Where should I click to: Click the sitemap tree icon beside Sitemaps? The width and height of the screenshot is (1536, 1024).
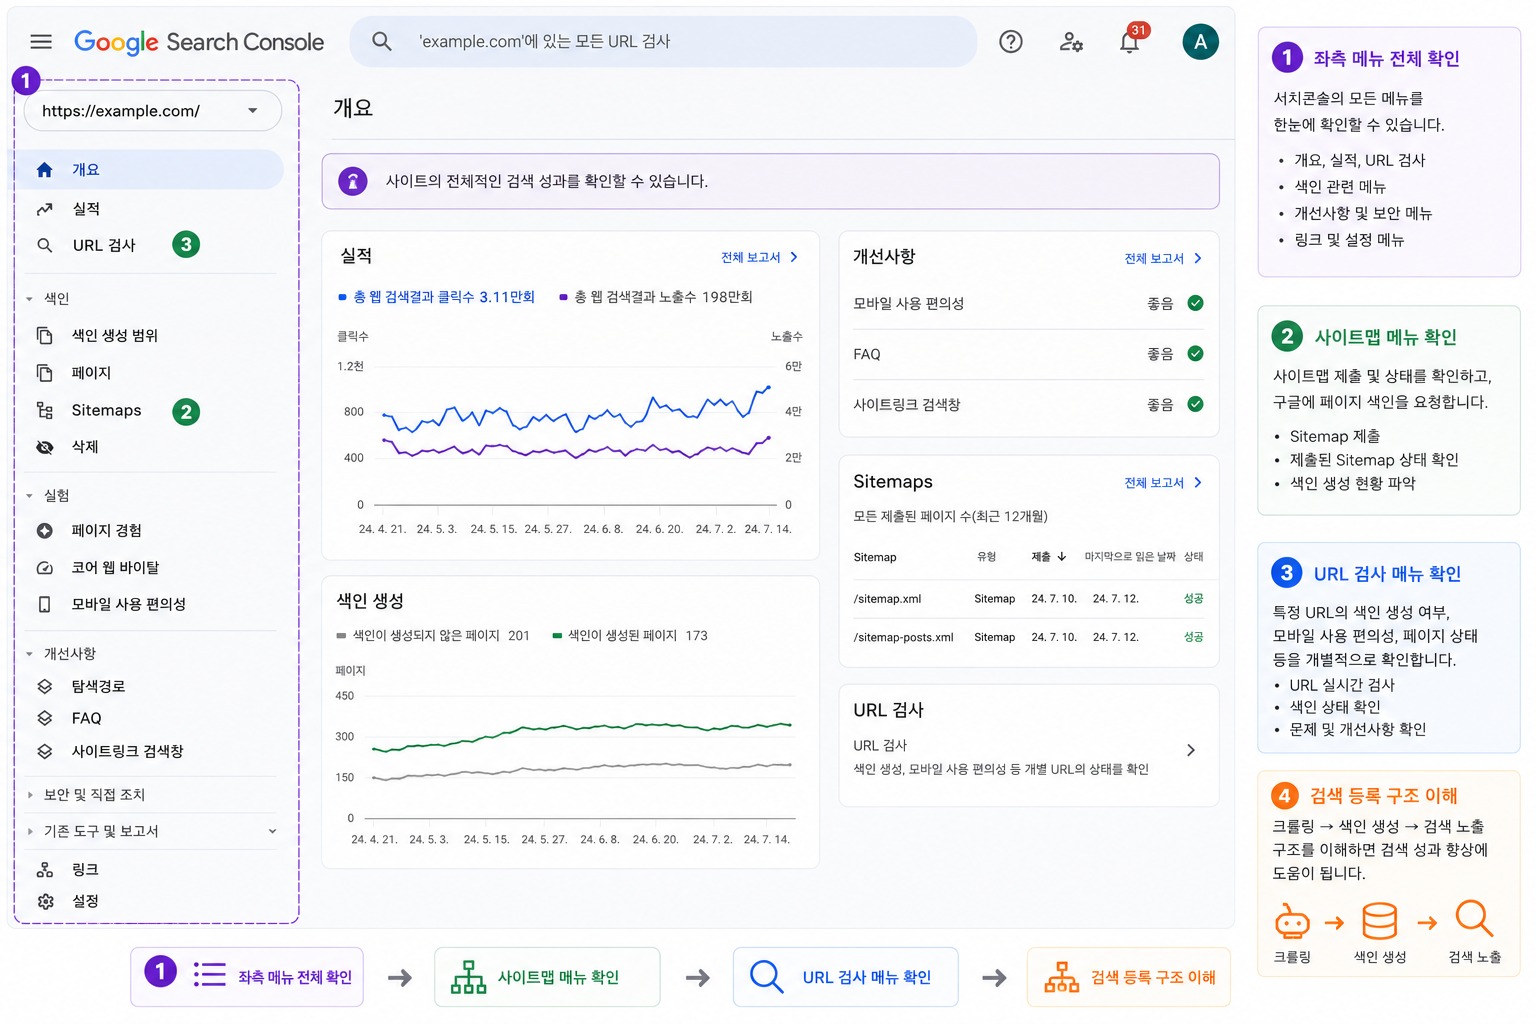point(44,410)
